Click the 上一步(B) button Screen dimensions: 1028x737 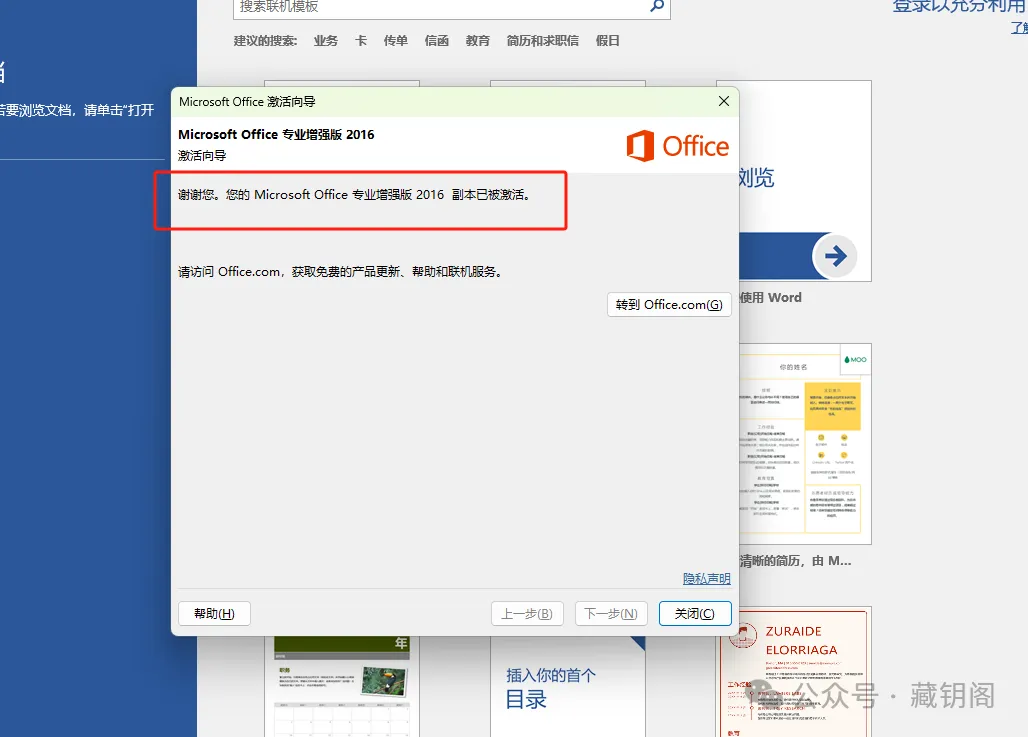tap(527, 614)
